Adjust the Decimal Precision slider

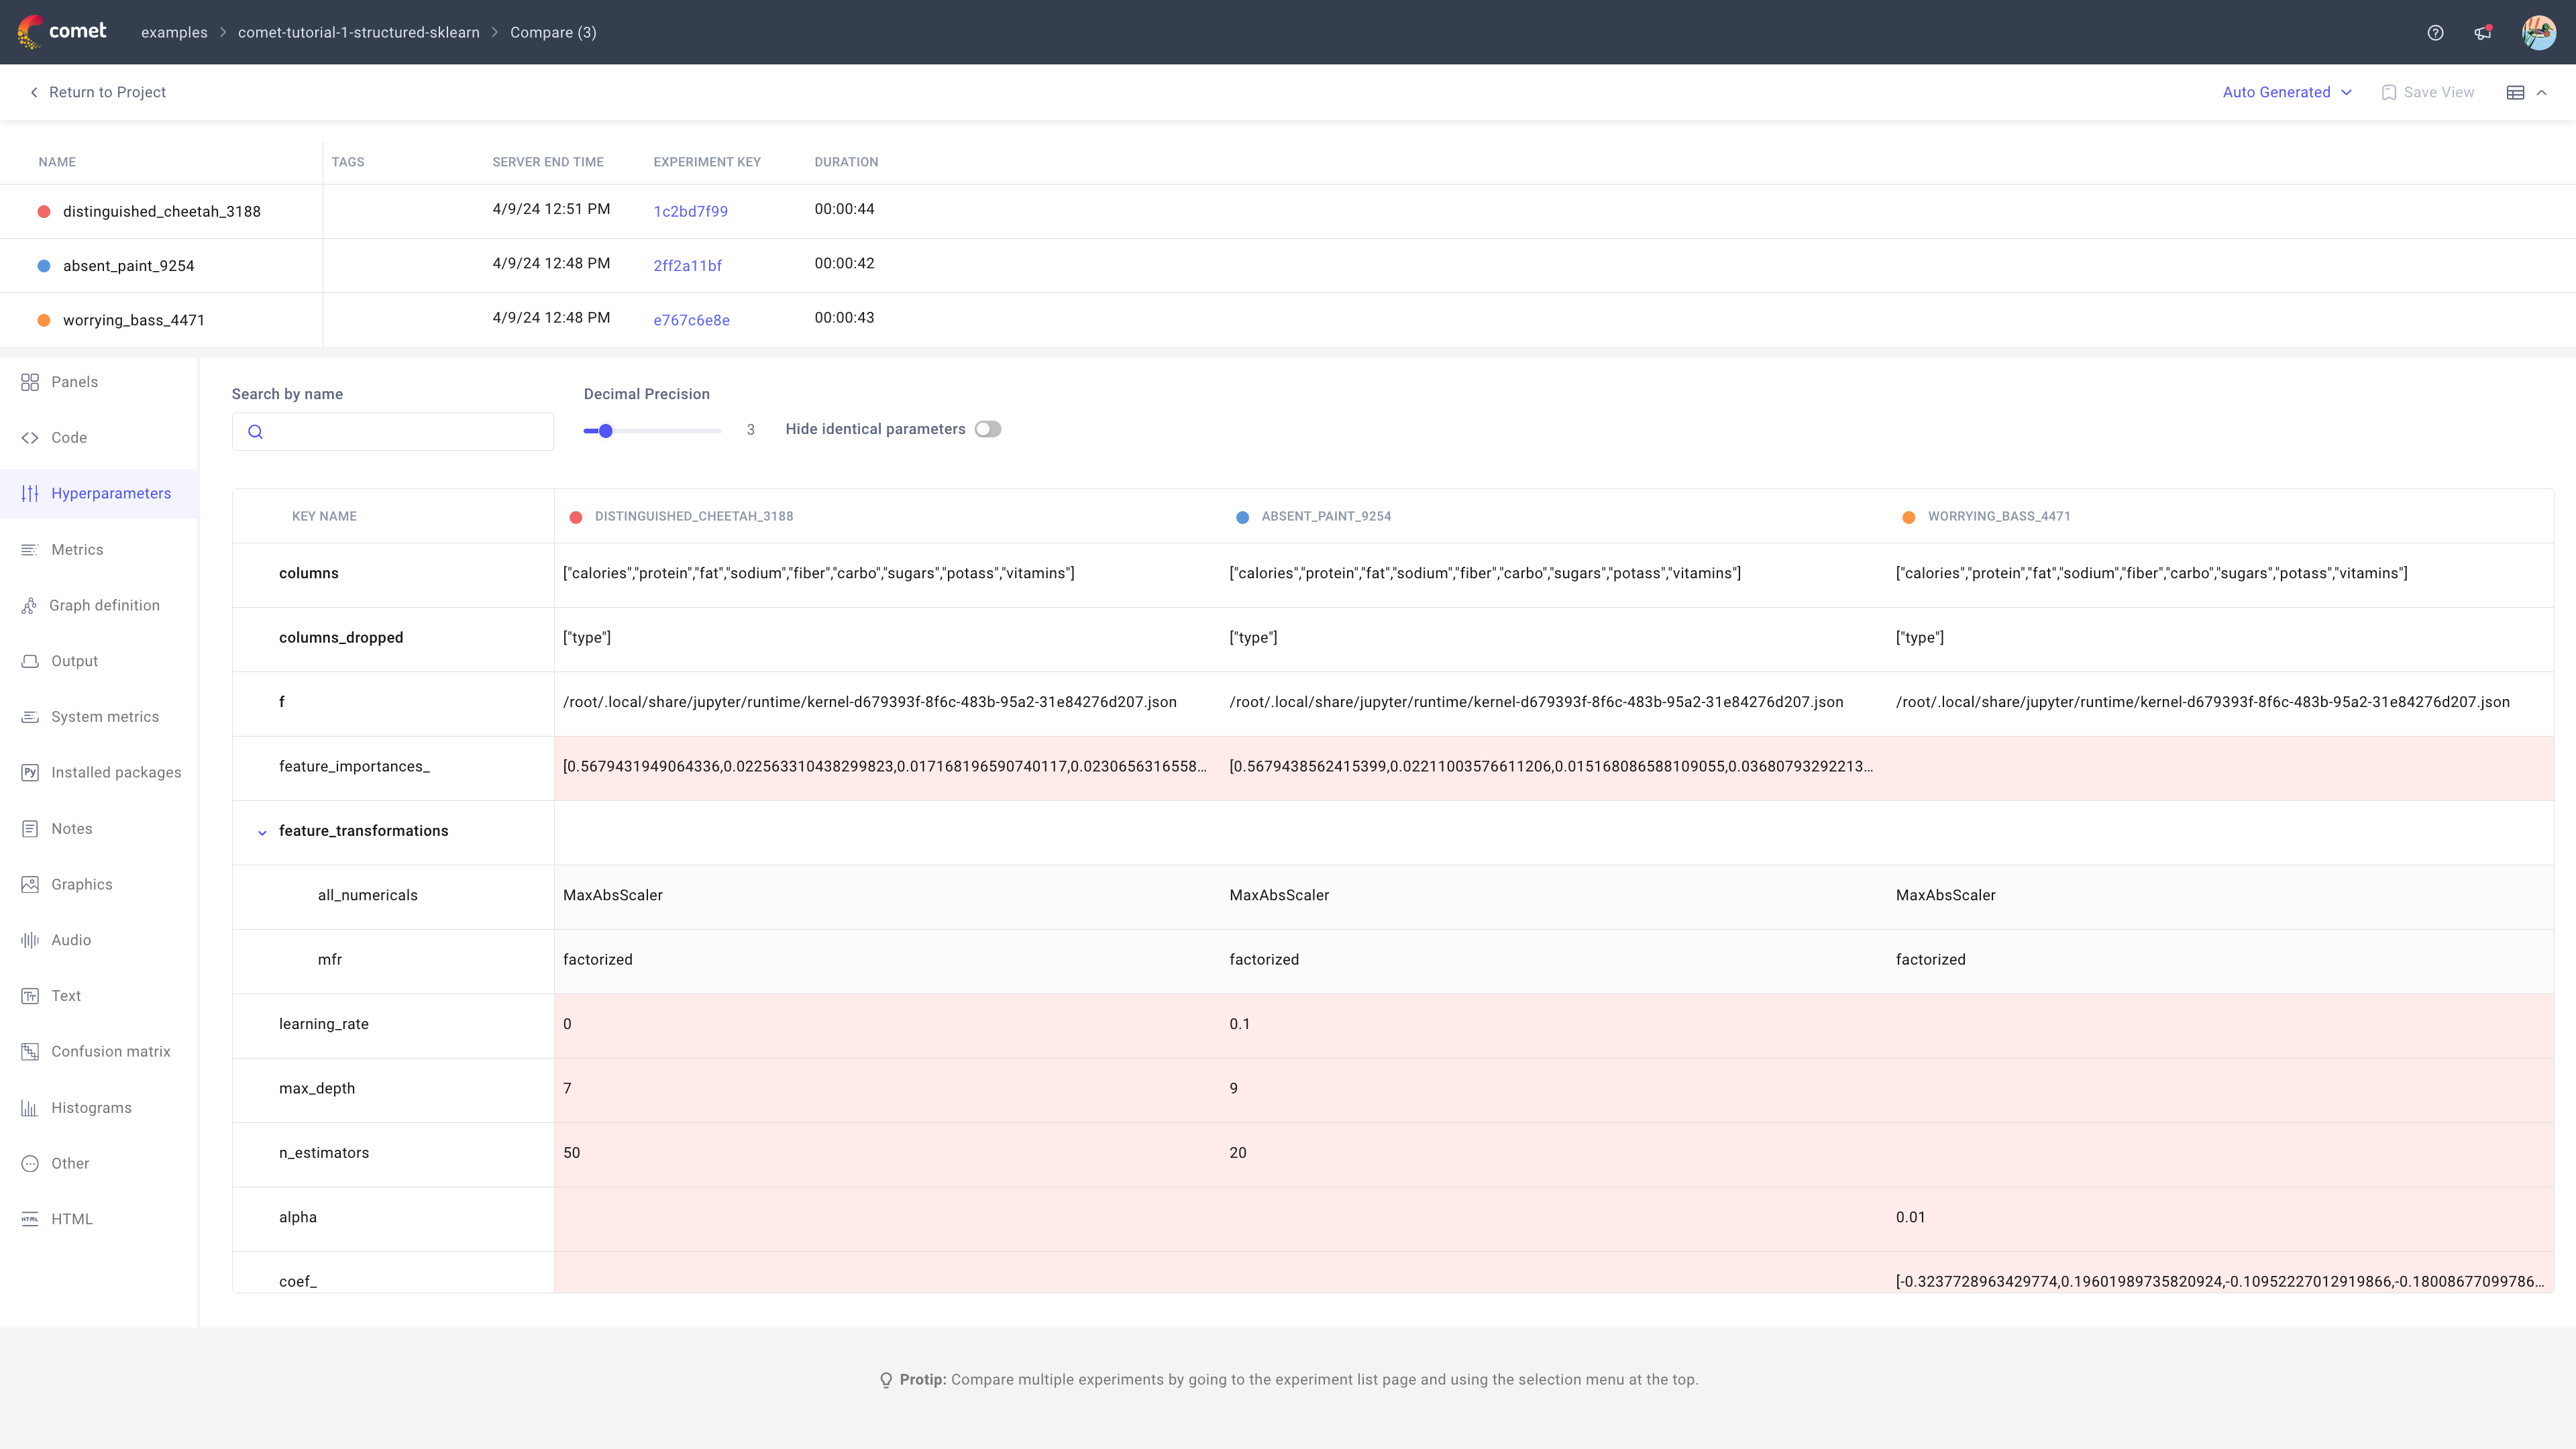pyautogui.click(x=606, y=431)
